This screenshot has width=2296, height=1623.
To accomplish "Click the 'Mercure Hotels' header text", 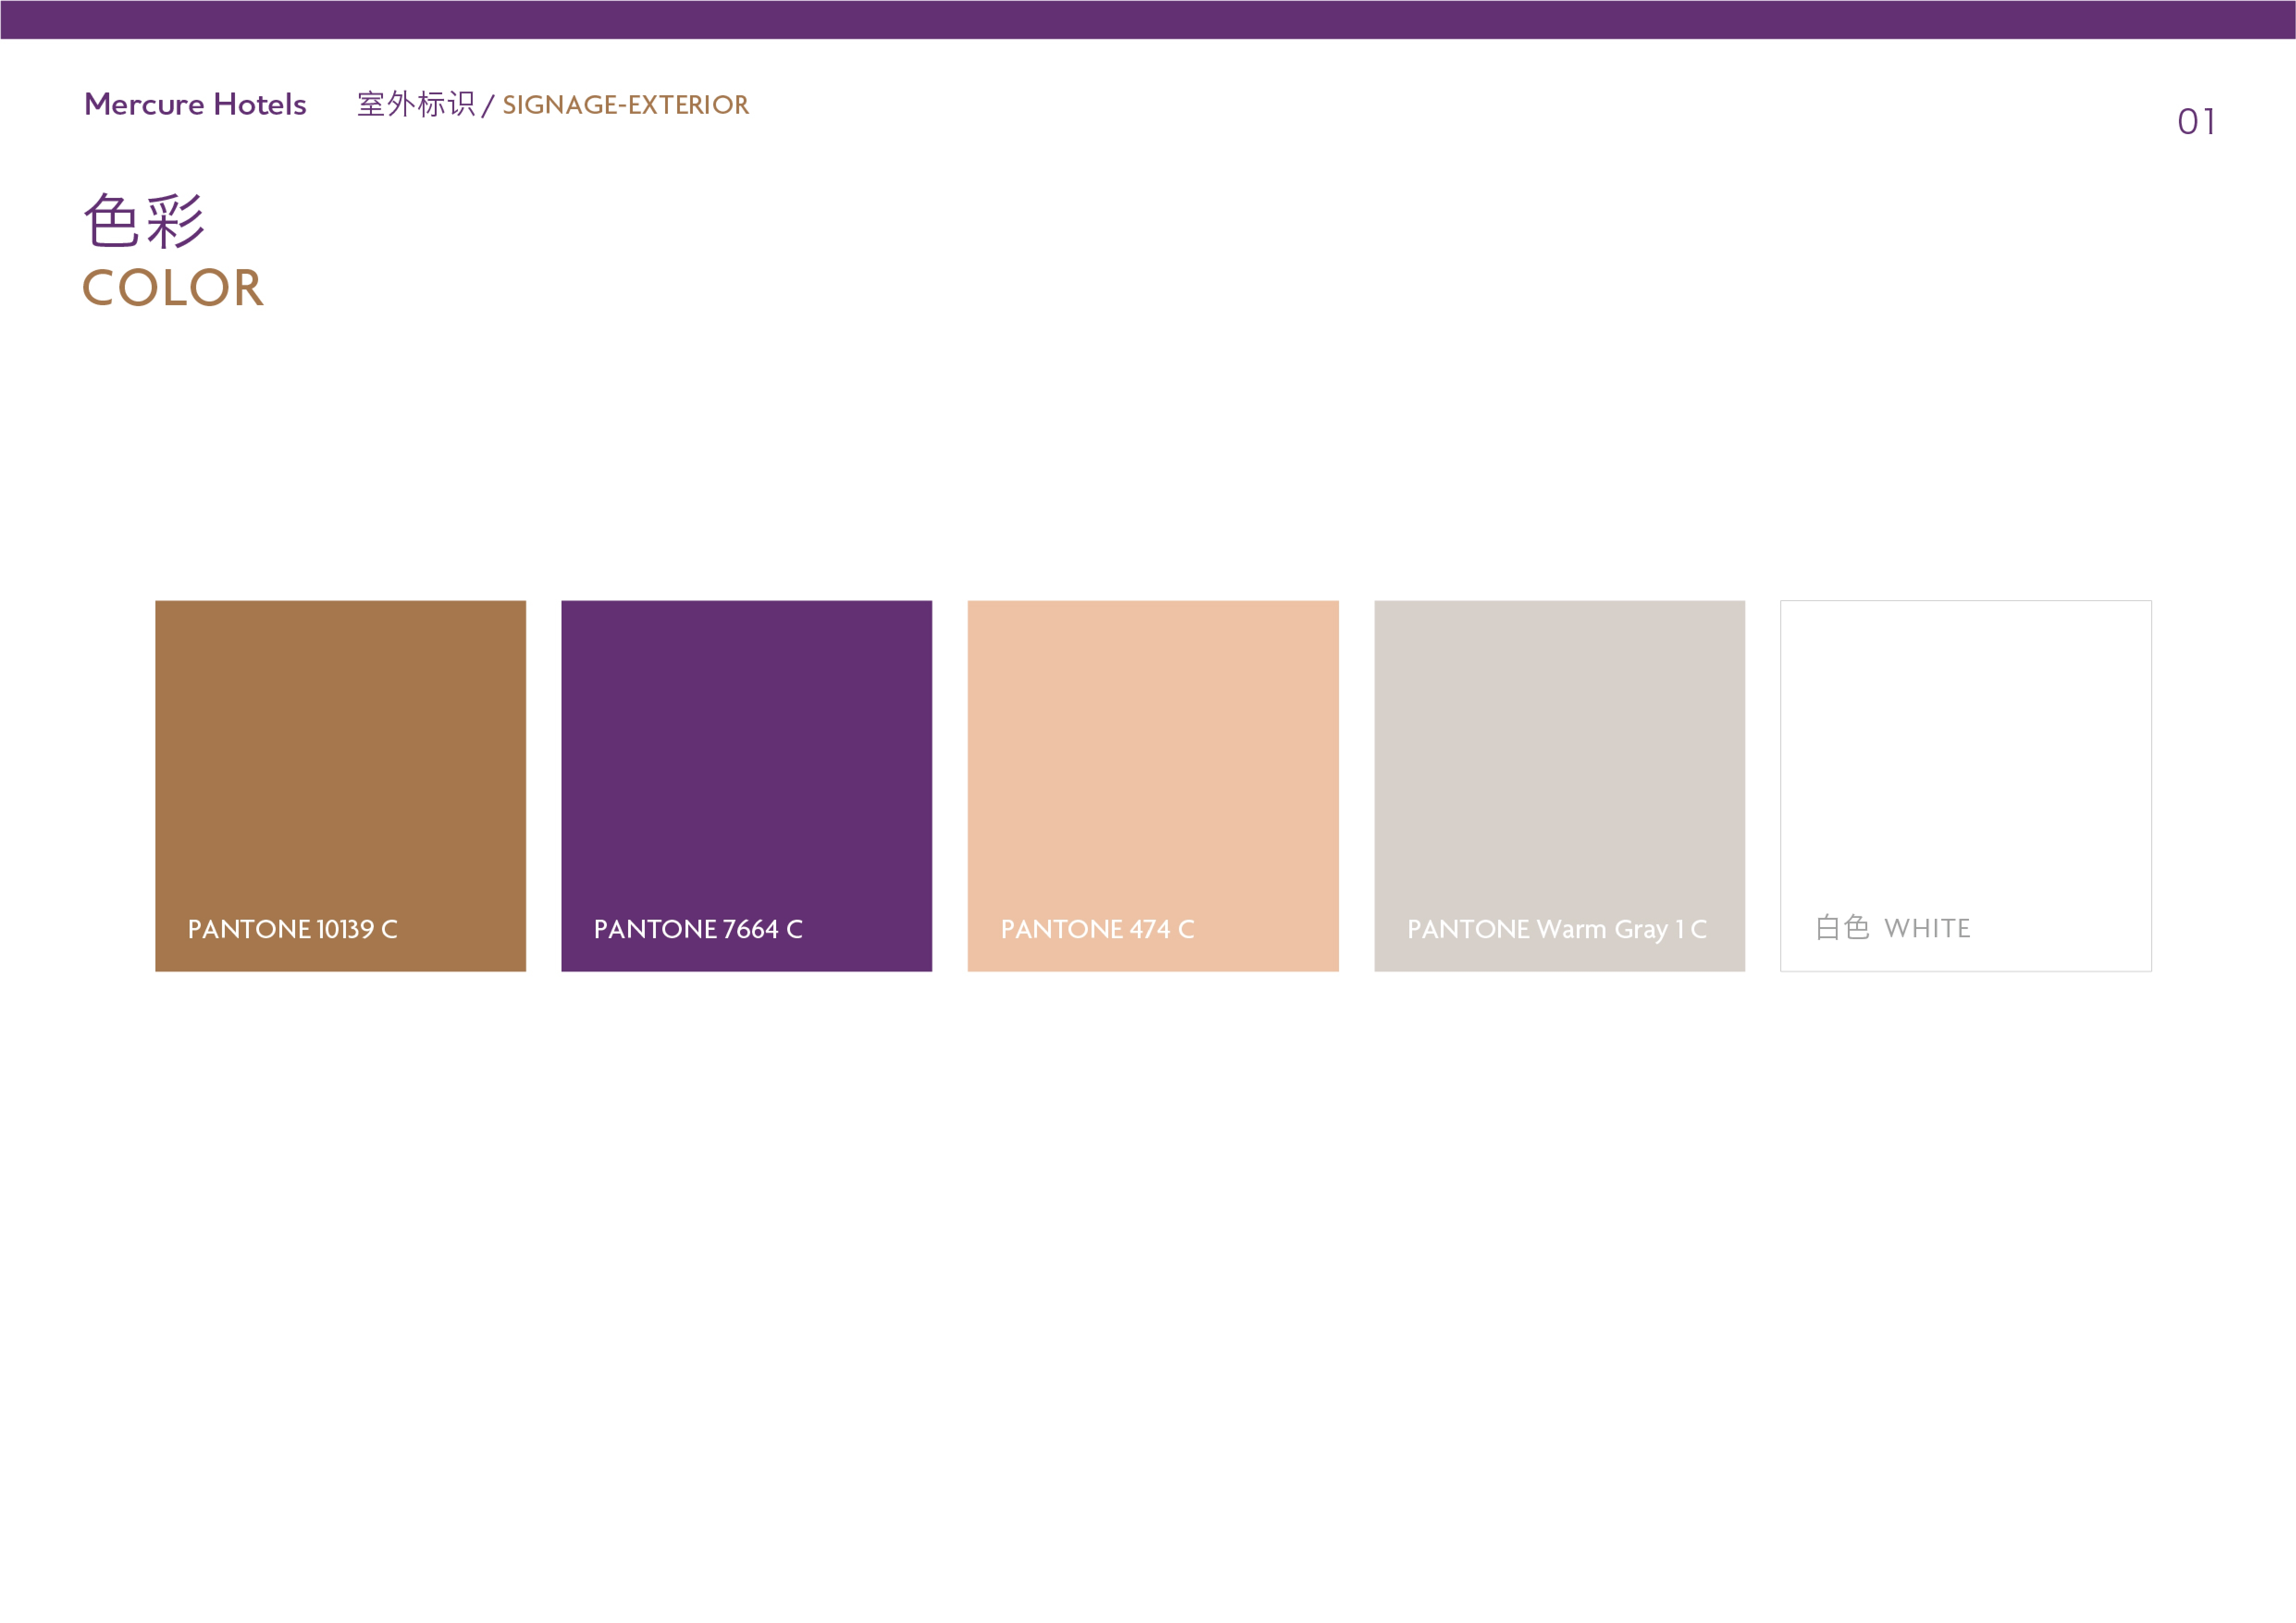I will click(195, 104).
